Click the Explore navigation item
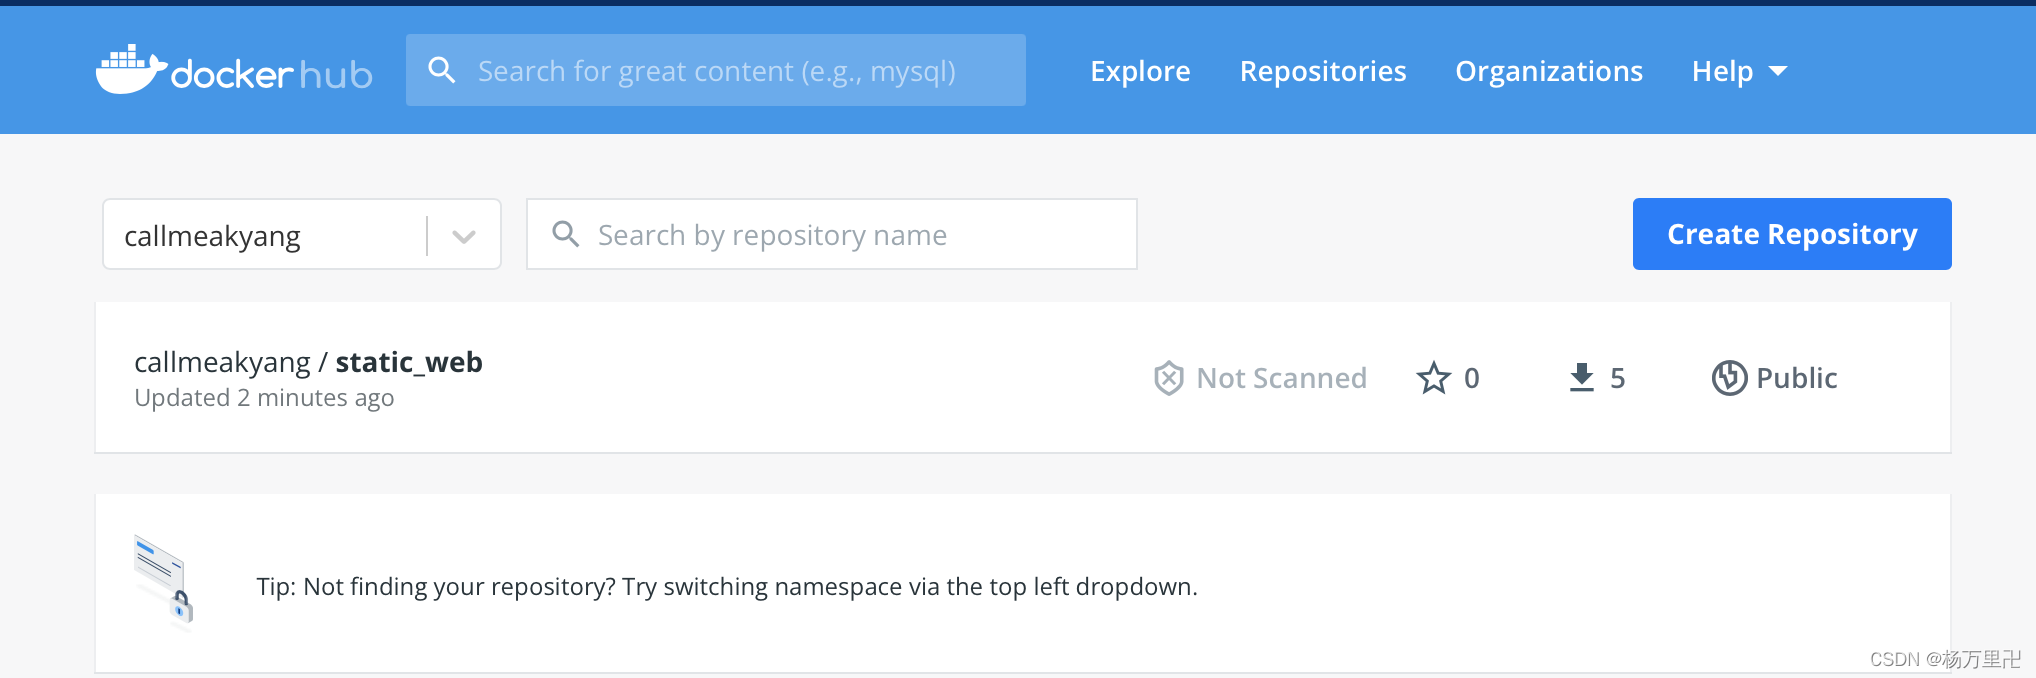Viewport: 2036px width, 678px height. pos(1139,70)
